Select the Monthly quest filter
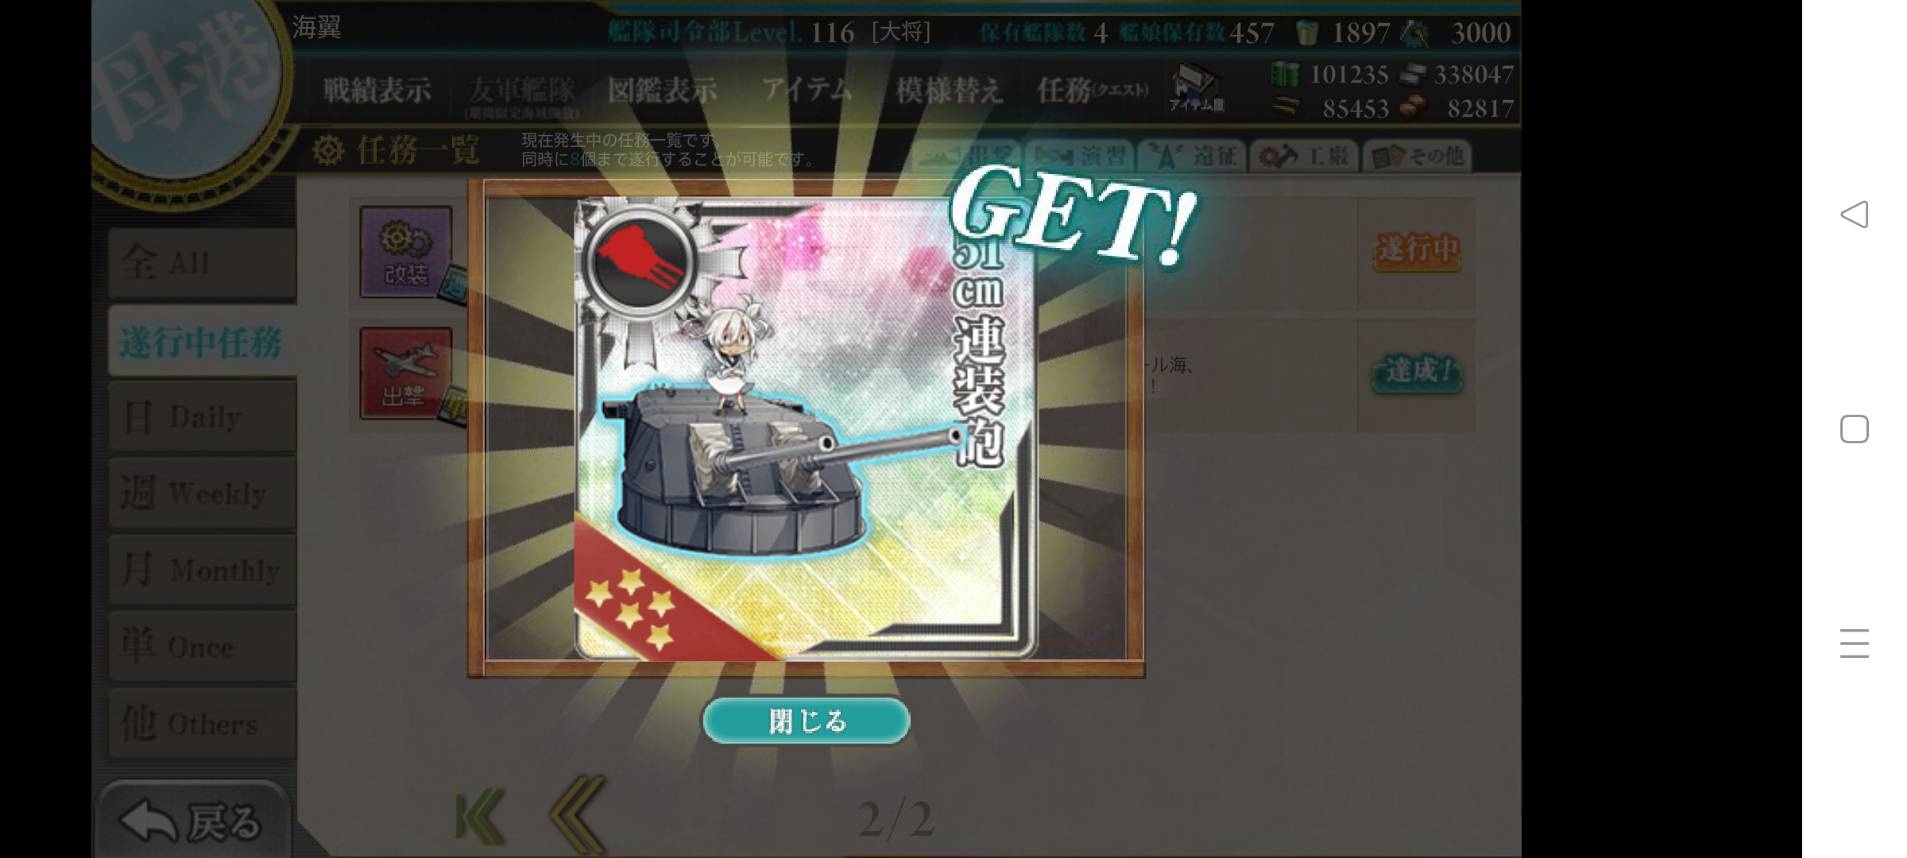This screenshot has height=858, width=1907. coord(202,570)
